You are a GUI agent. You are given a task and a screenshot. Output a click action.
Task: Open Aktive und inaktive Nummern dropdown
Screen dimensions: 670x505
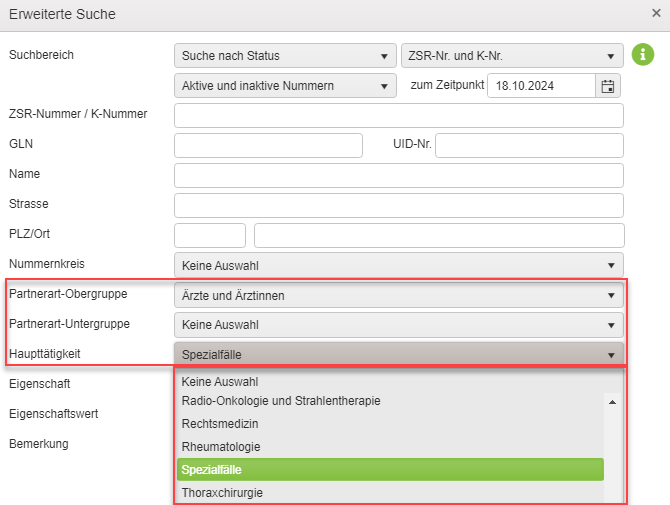click(285, 86)
